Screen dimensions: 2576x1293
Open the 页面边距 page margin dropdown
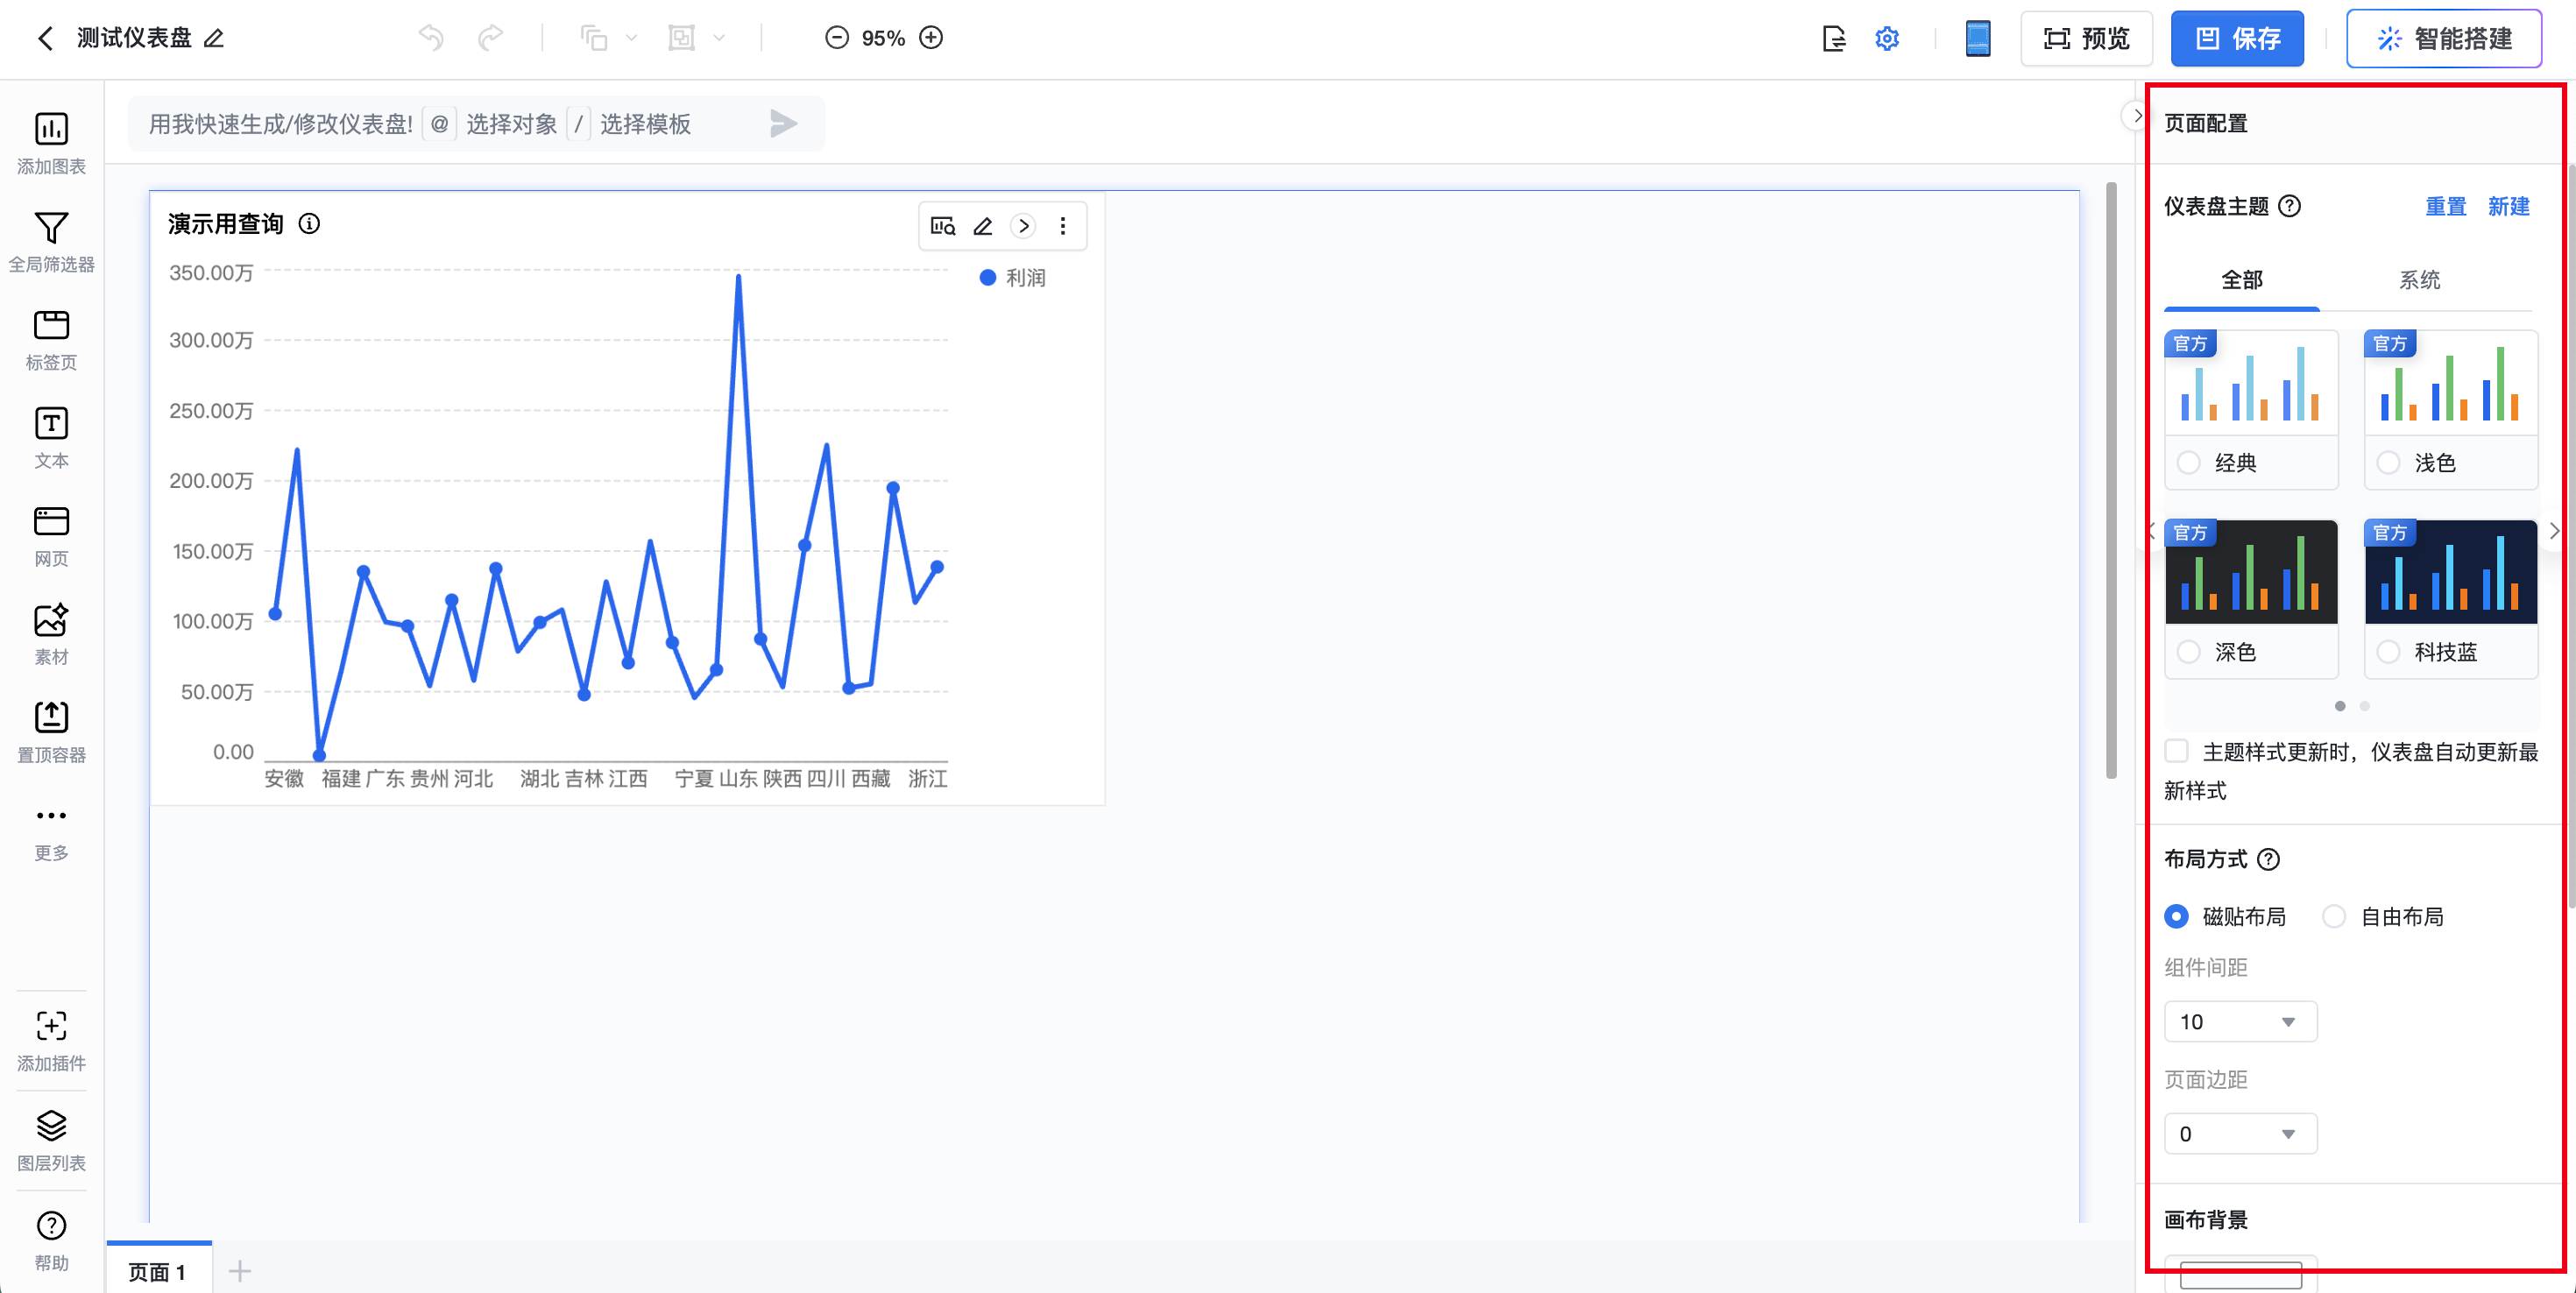[x=2240, y=1133]
